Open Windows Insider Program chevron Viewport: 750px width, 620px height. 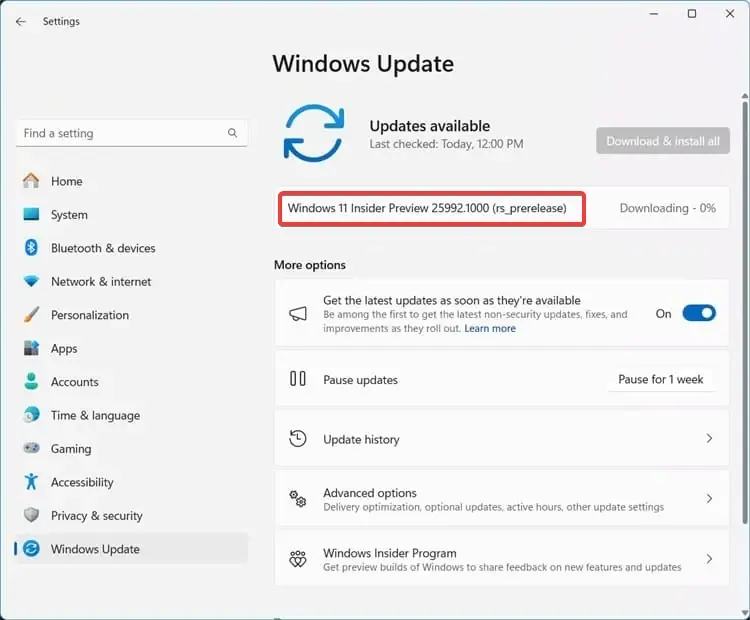[x=709, y=559]
